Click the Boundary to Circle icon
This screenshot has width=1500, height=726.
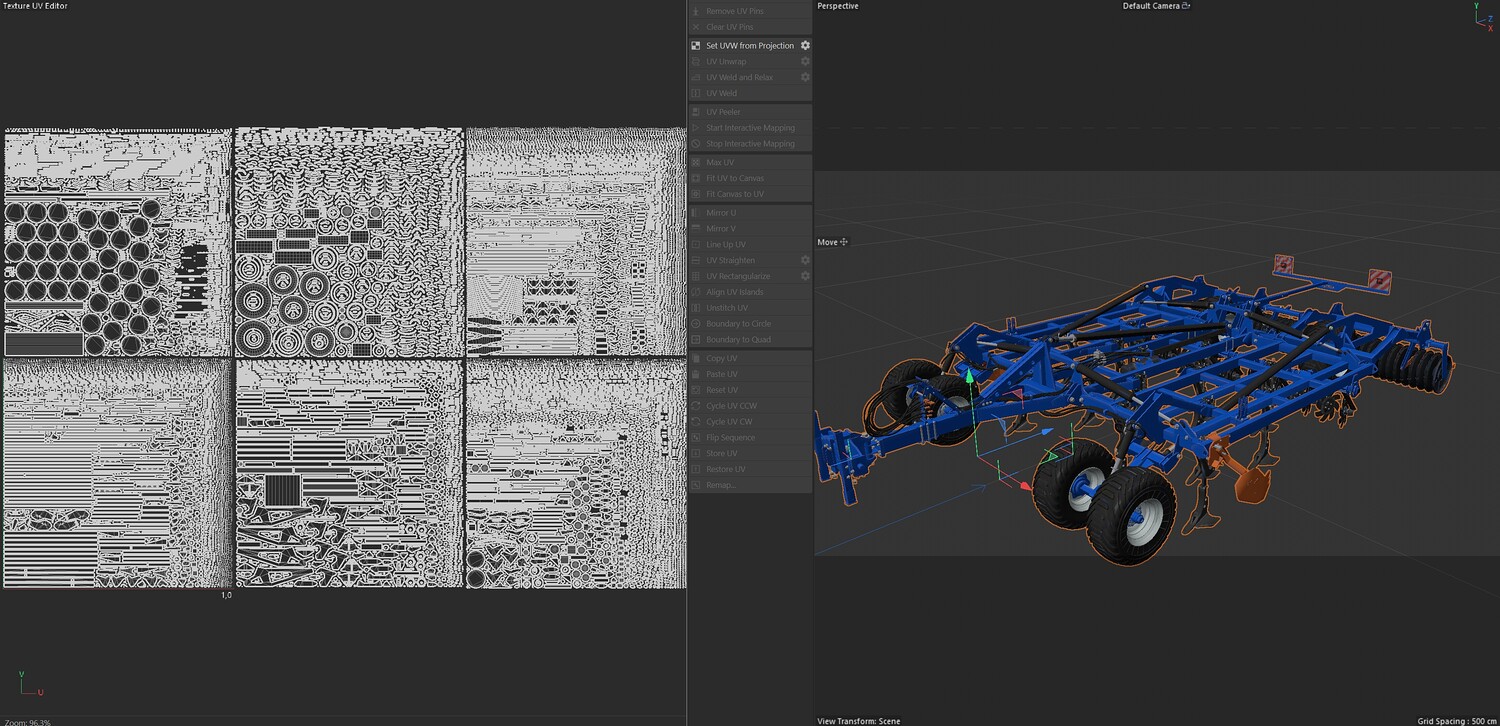pyautogui.click(x=696, y=324)
